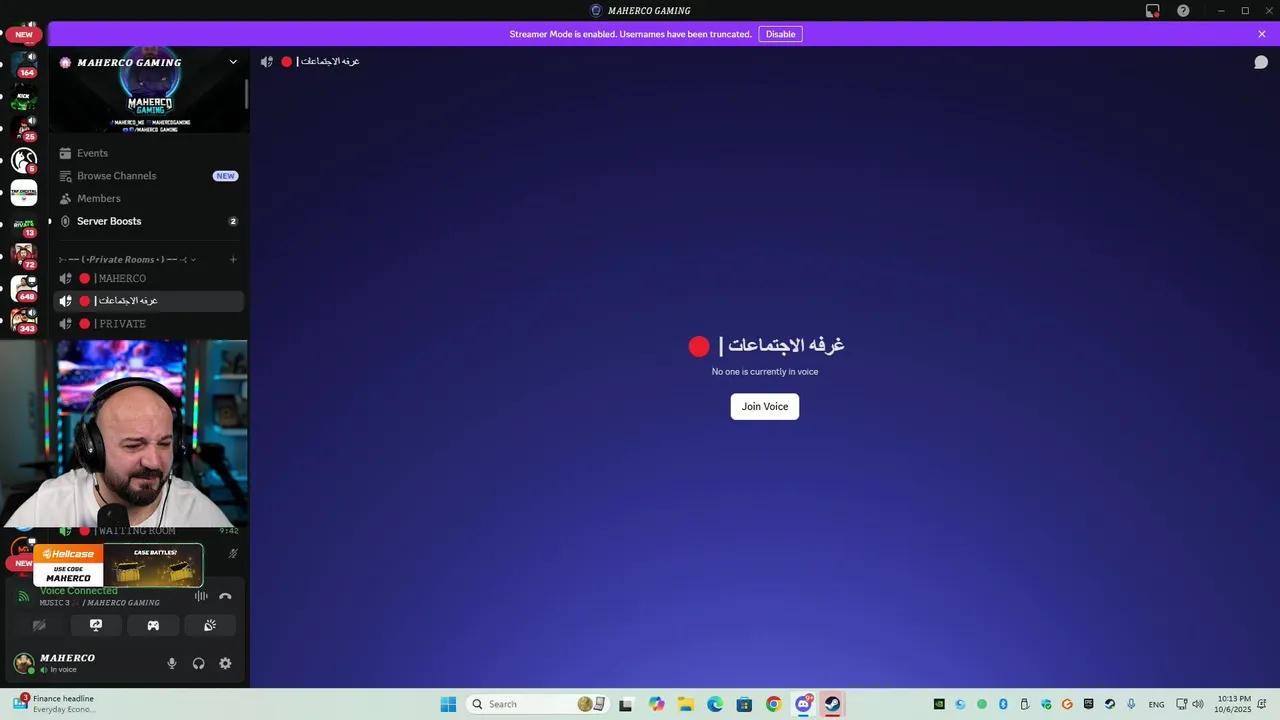This screenshot has height=720, width=1280.
Task: Select the | PRIVATE voice channel
Action: 147,324
